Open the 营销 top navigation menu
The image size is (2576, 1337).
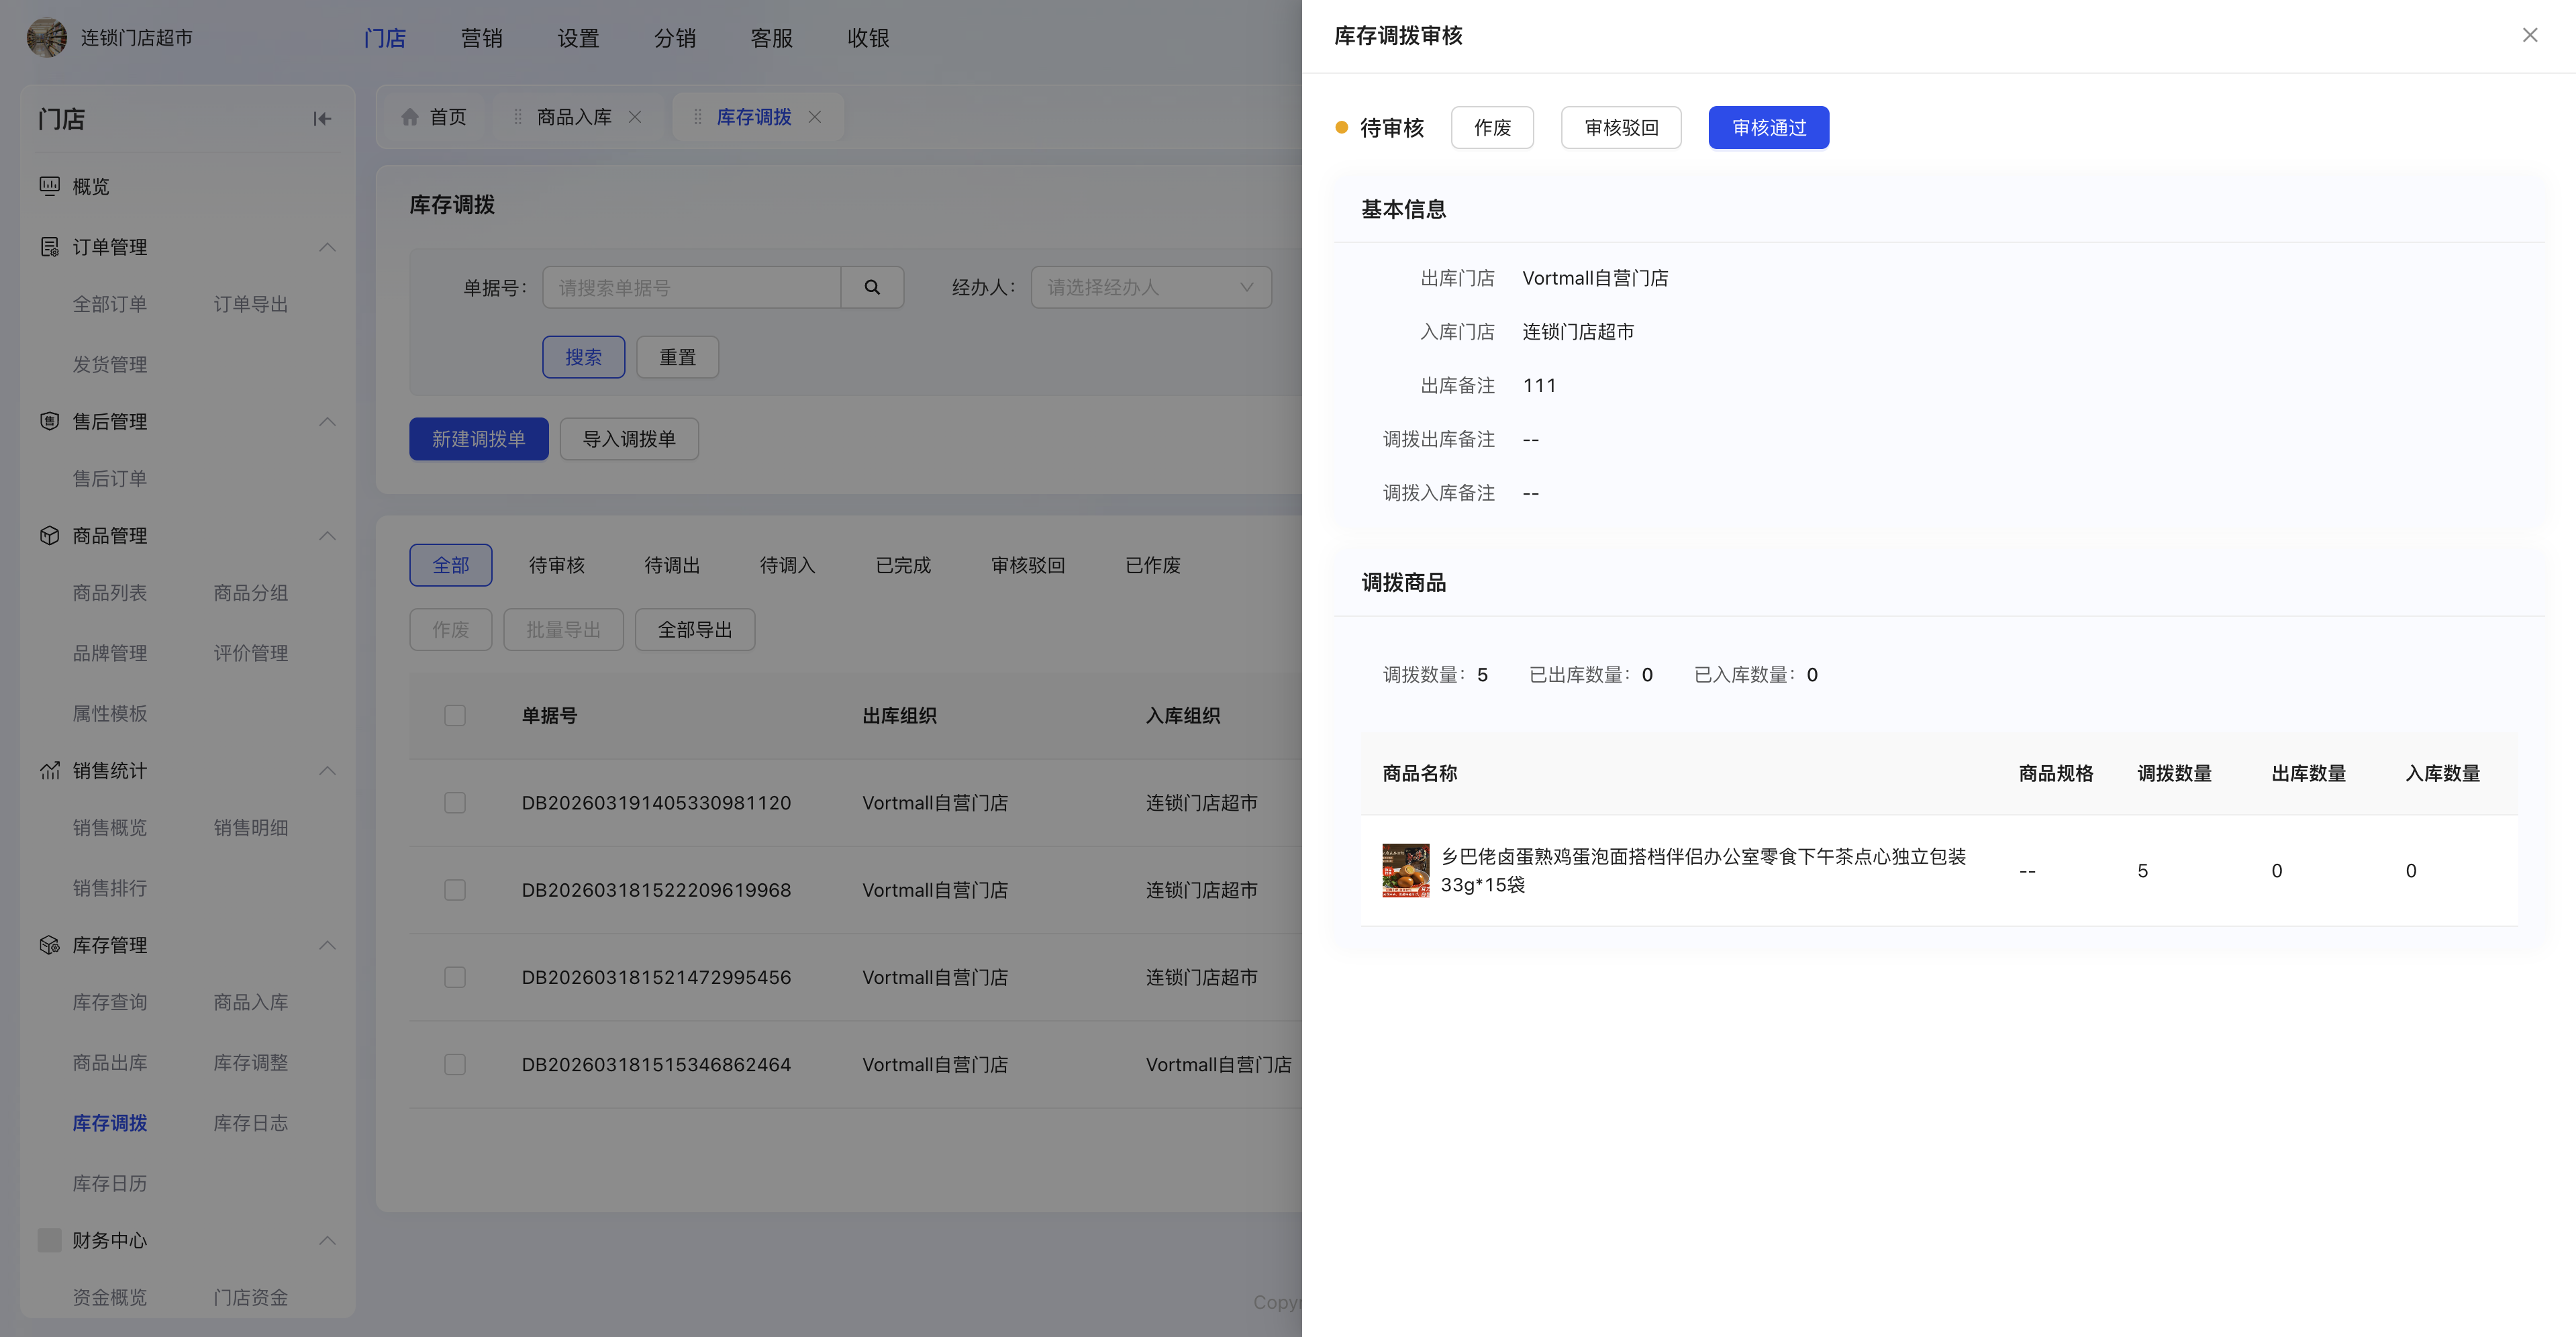point(481,38)
